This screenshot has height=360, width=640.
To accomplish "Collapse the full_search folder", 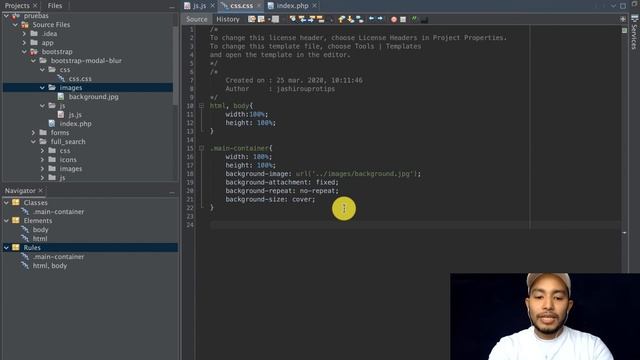I will 33,142.
